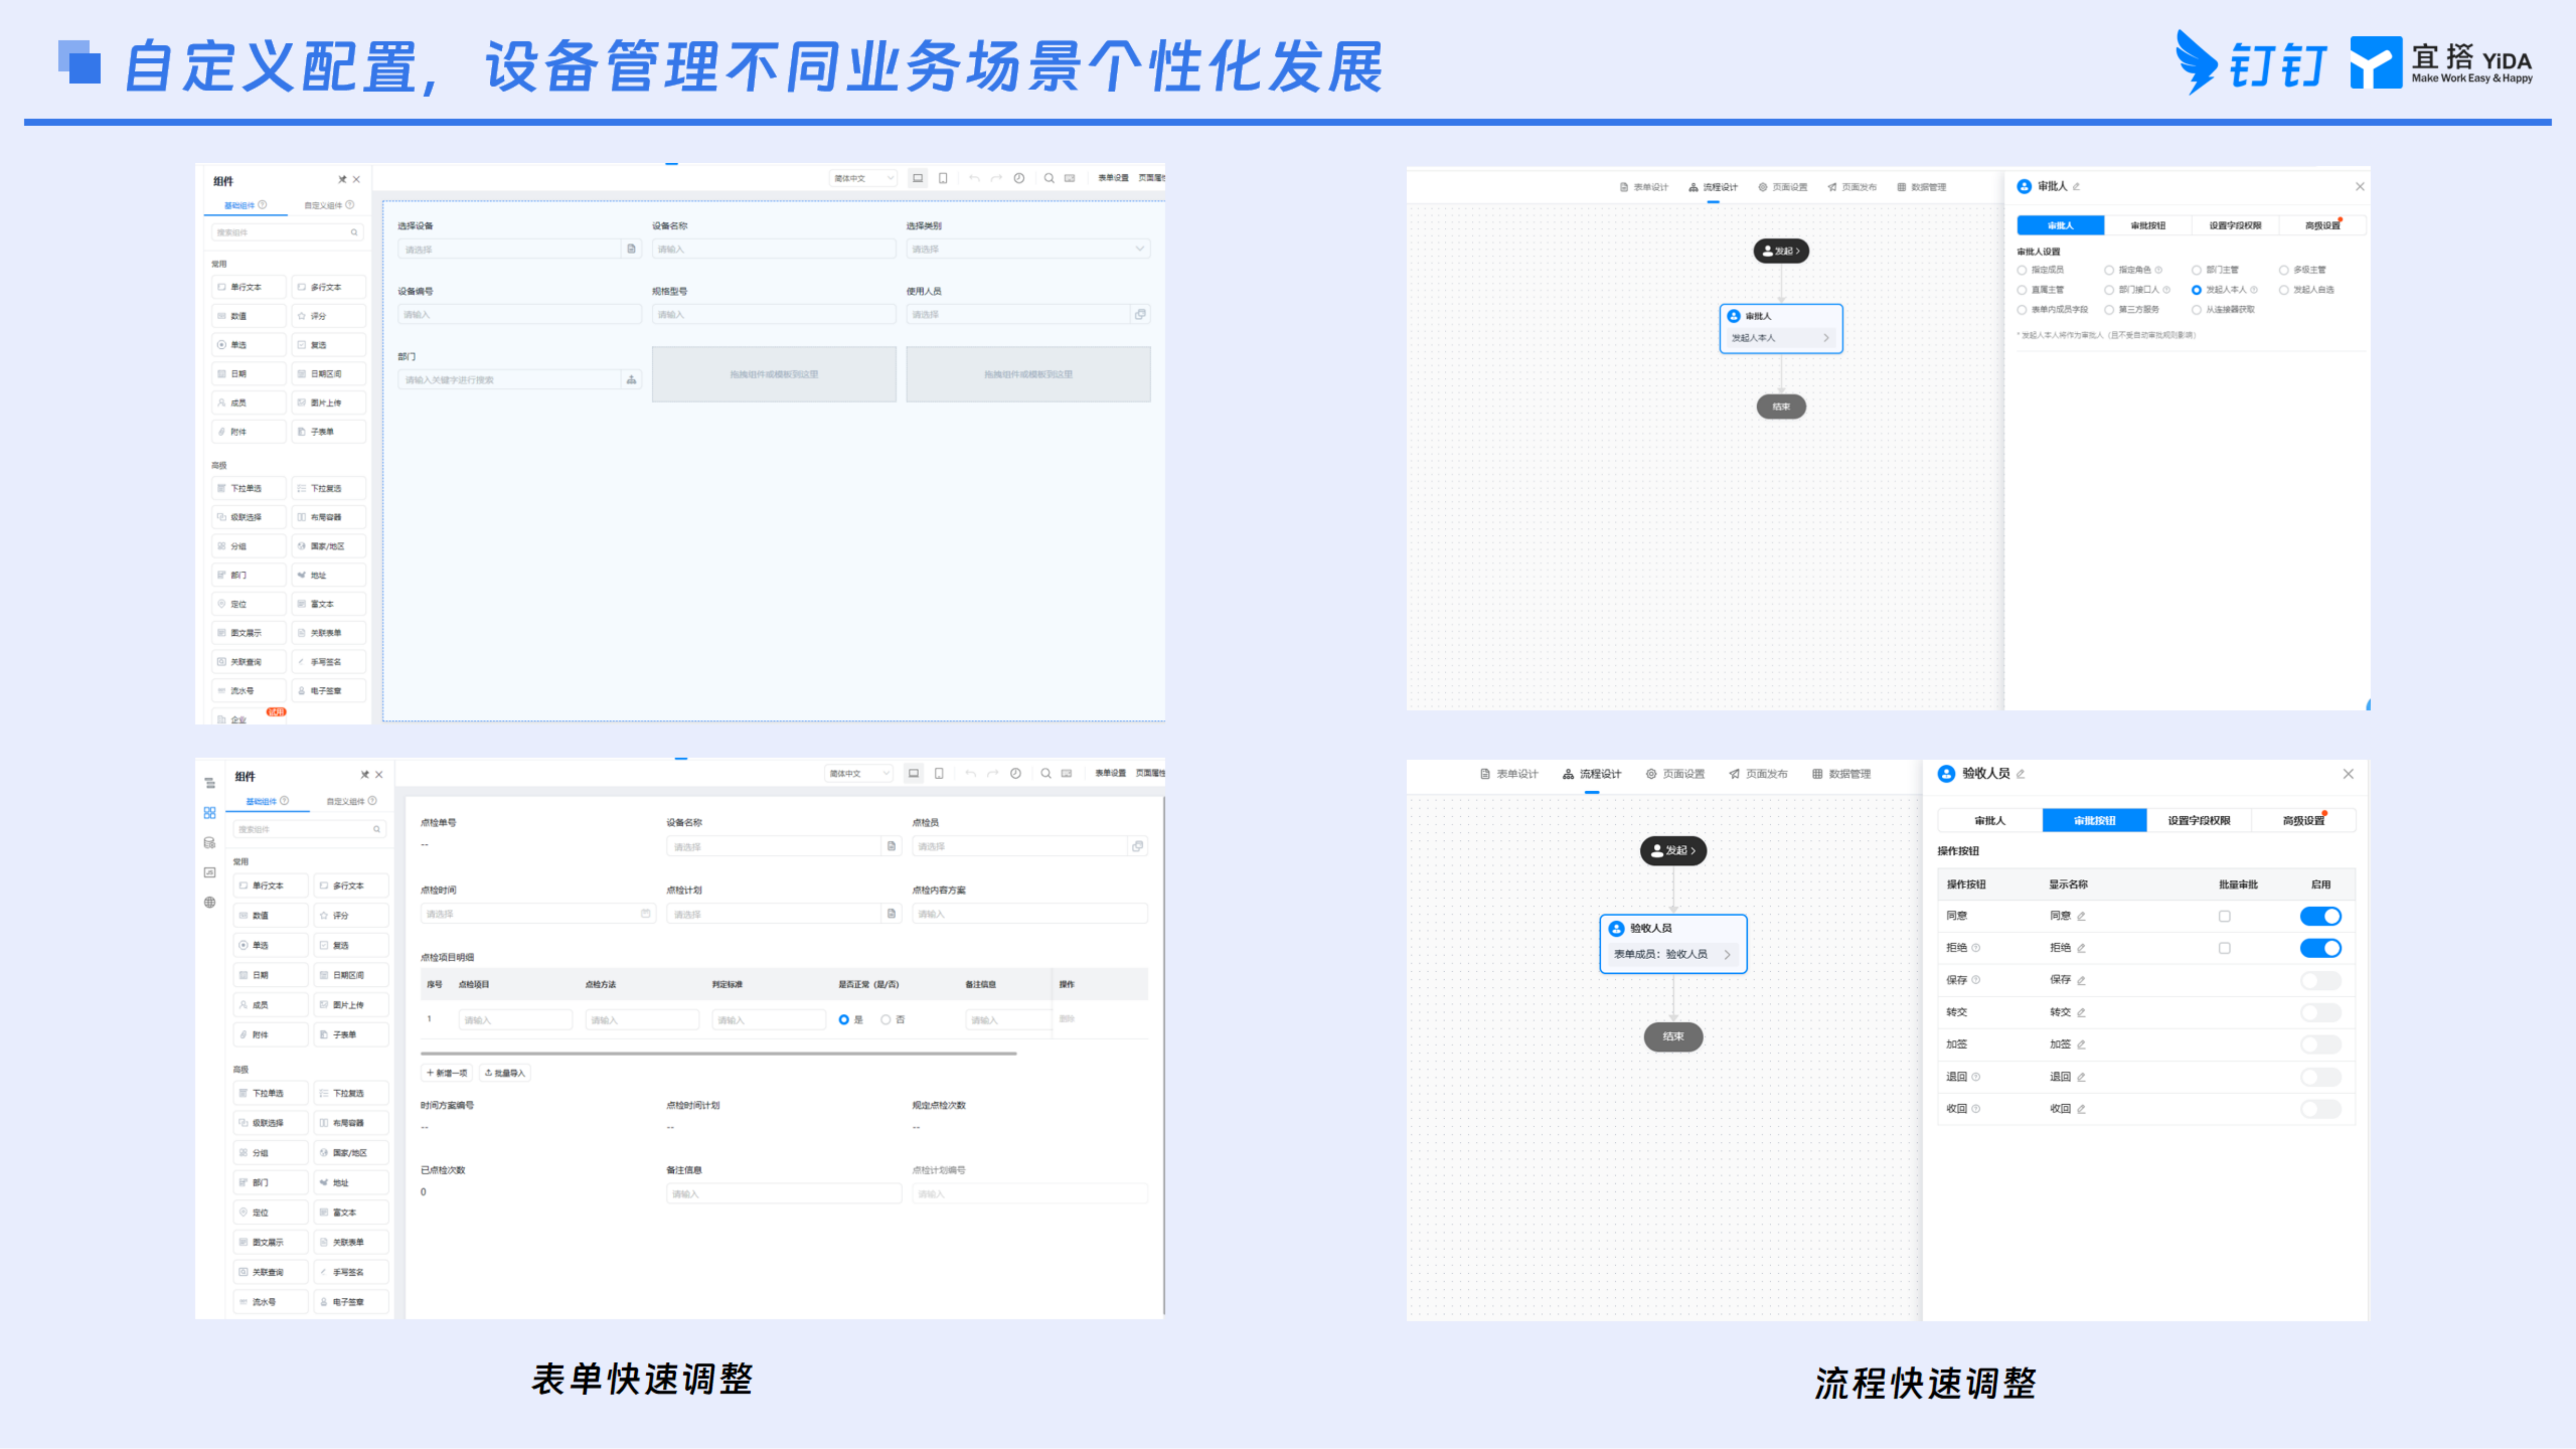Click the member picker icon in 点检员 field
Screen dimensions: 2576x1449
pyautogui.click(x=1138, y=846)
